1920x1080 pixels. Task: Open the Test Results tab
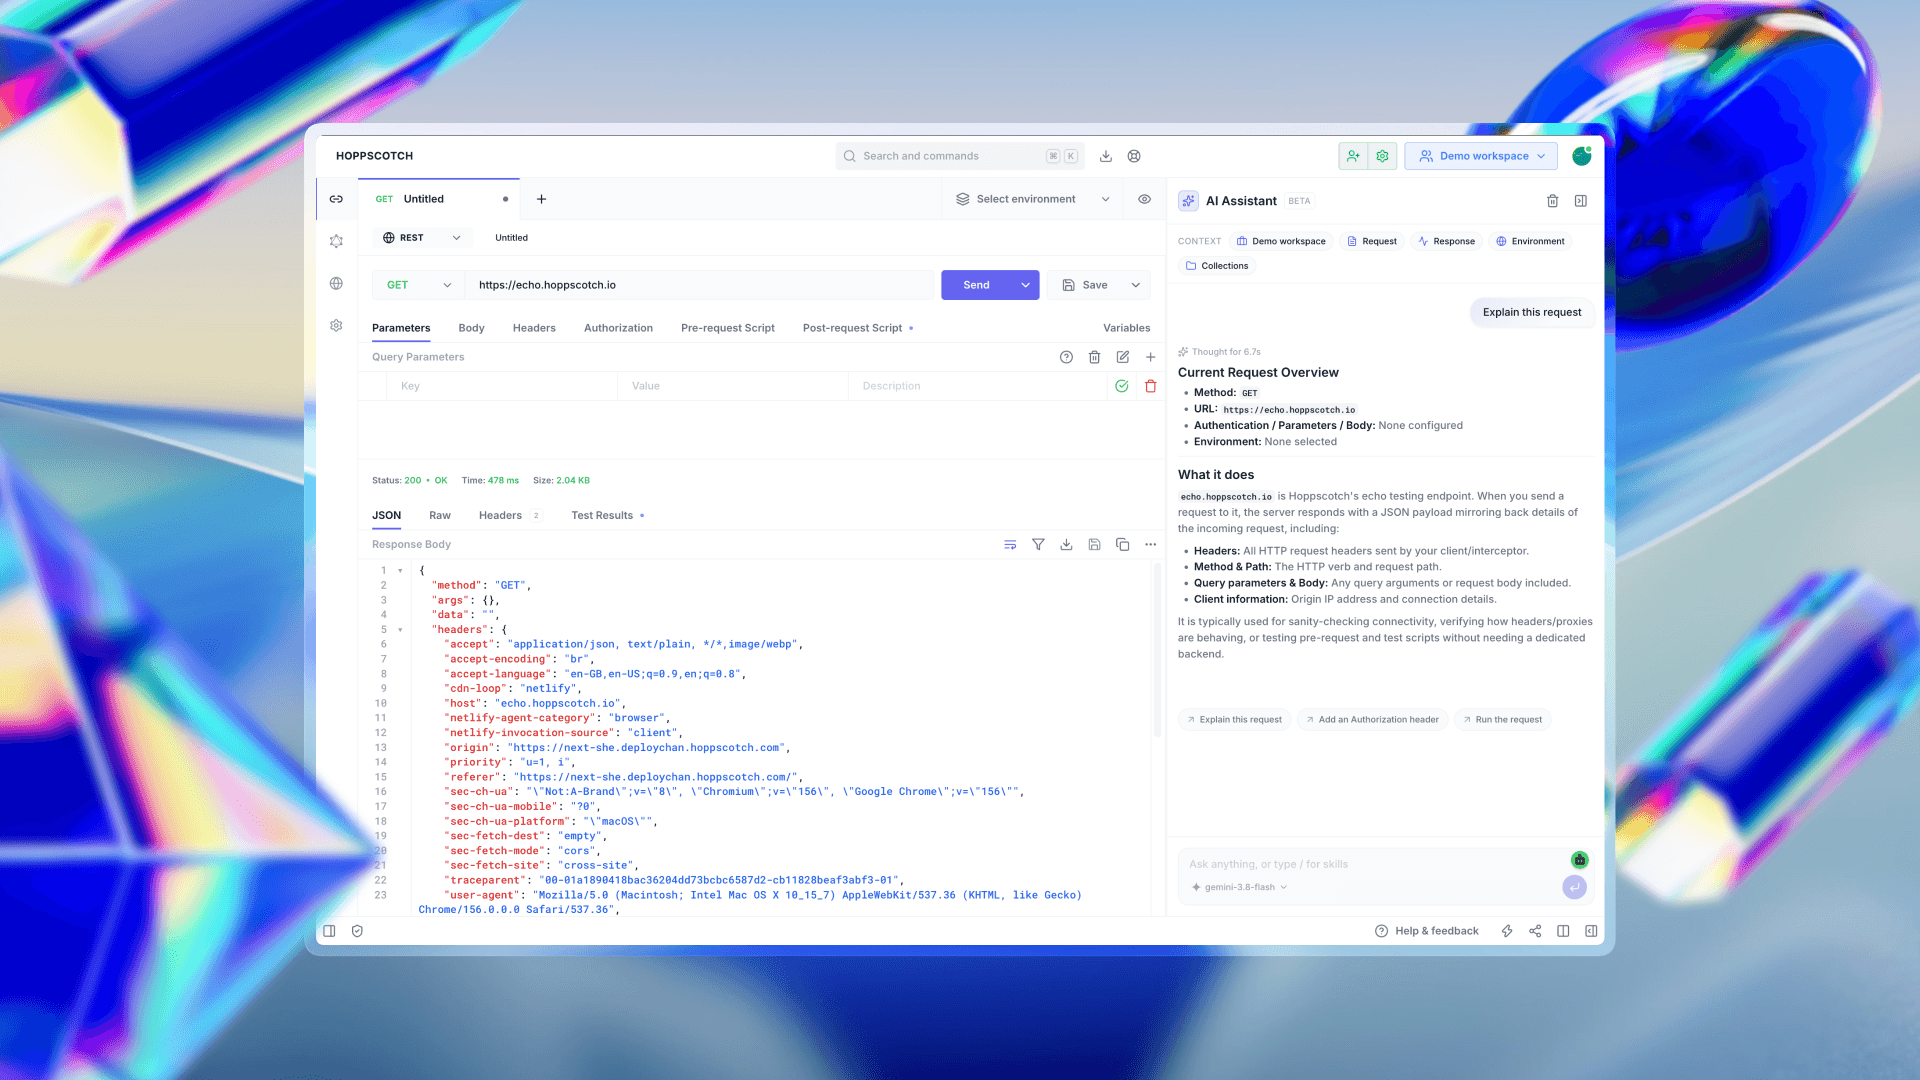point(602,516)
